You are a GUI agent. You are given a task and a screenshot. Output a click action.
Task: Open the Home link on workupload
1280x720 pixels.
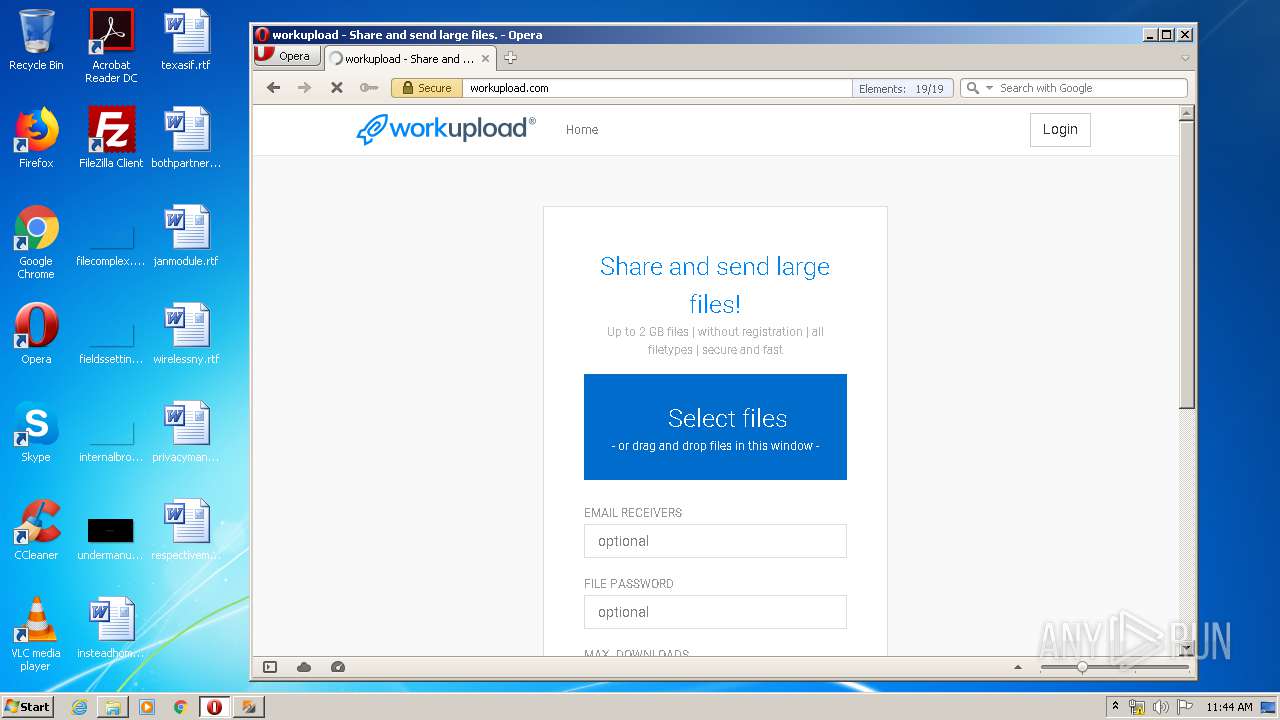(582, 130)
